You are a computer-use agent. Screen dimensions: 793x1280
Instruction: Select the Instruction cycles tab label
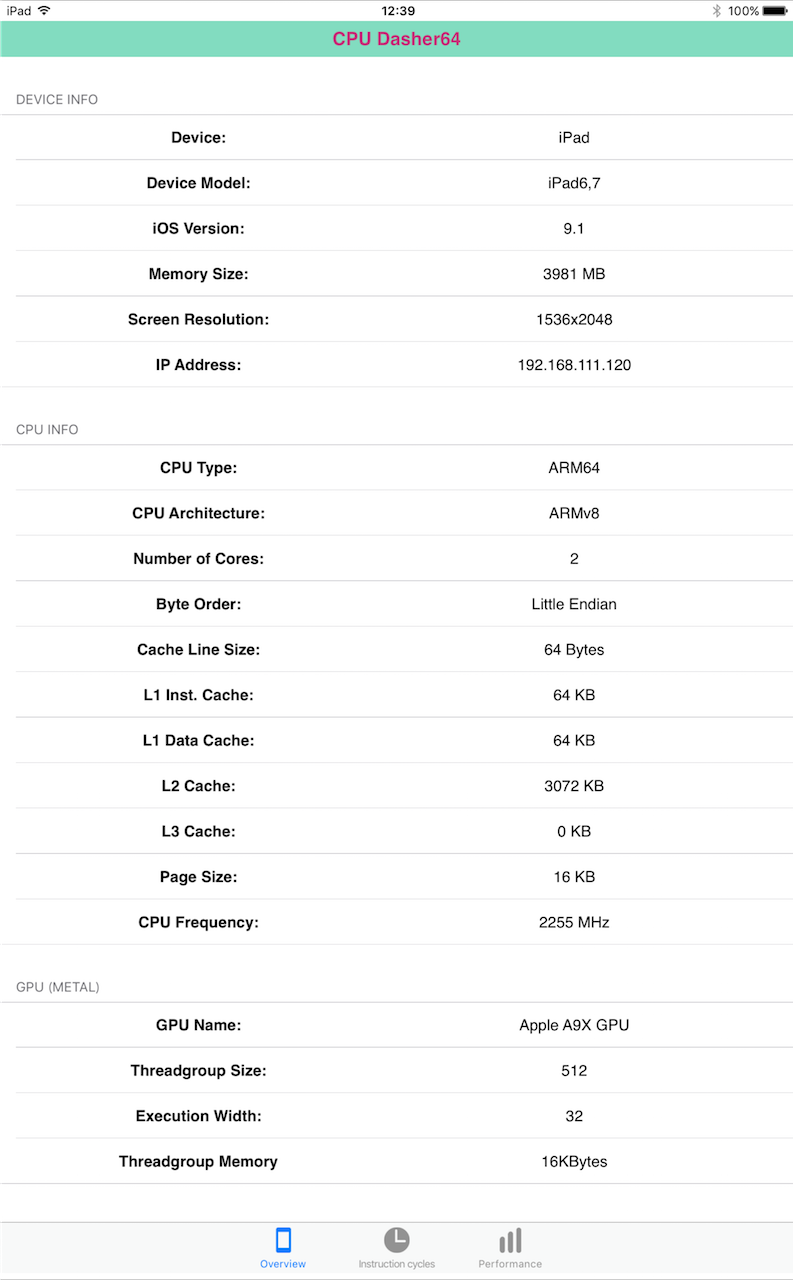tap(397, 1264)
